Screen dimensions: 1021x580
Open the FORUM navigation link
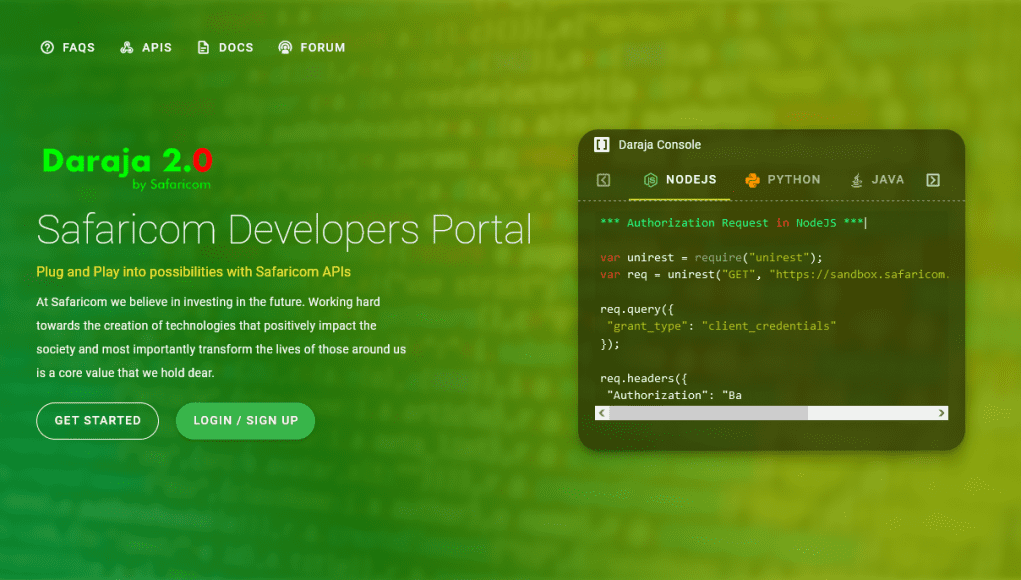(x=312, y=48)
